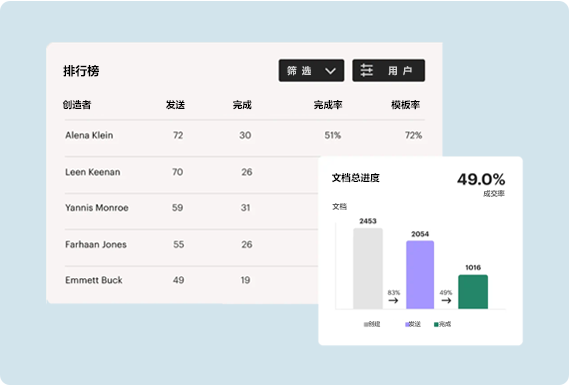Select the Farhaan Jones row name

pos(96,244)
